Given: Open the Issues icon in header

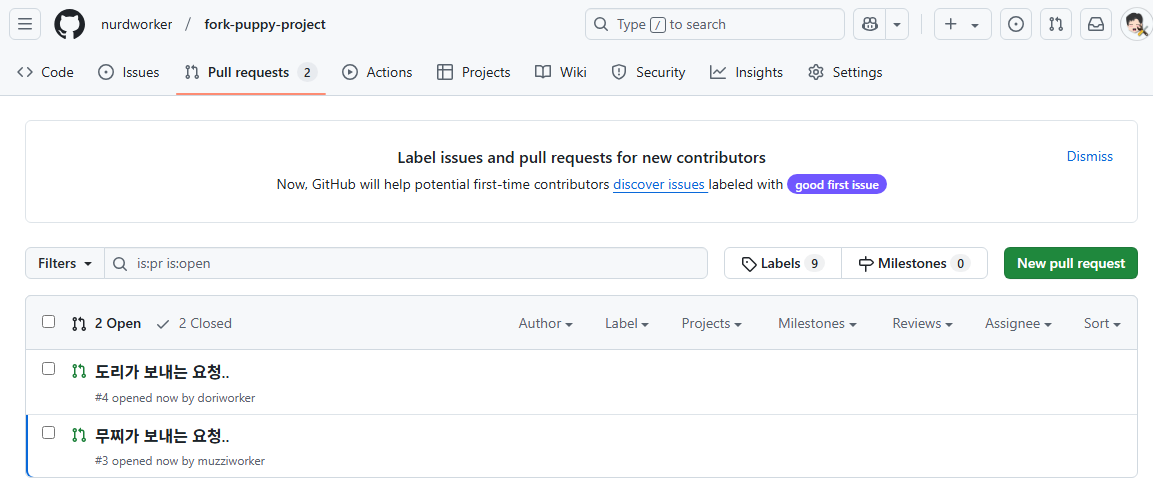Looking at the screenshot, I should [1015, 24].
